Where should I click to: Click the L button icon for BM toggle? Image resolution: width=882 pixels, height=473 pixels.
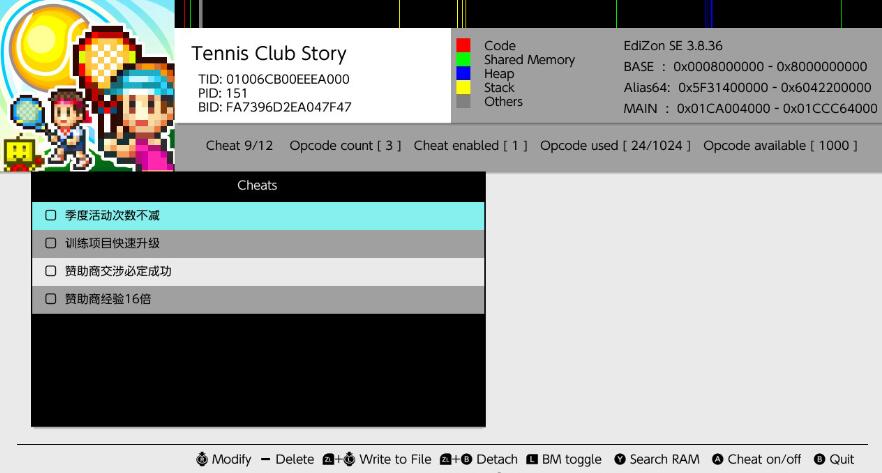point(532,459)
